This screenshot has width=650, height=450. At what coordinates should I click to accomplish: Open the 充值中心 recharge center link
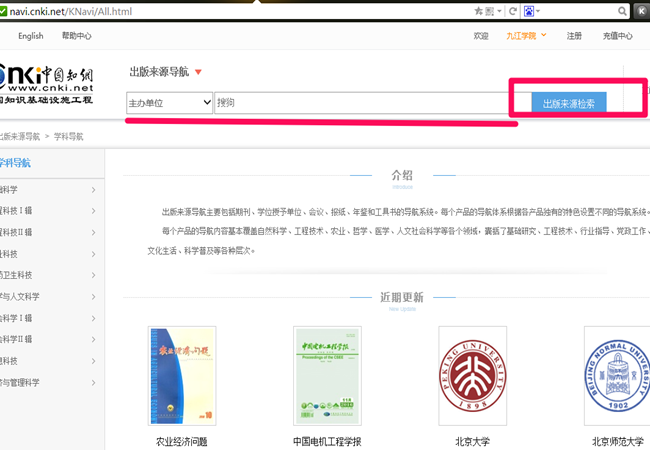[x=618, y=36]
